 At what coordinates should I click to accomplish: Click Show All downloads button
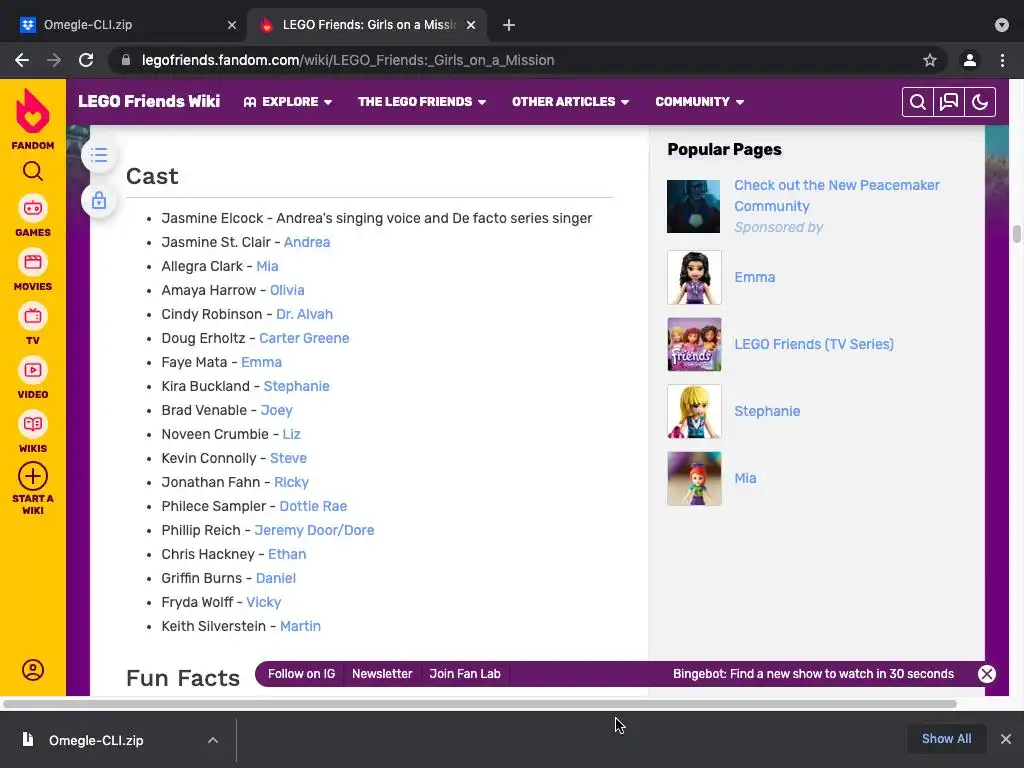coord(946,739)
